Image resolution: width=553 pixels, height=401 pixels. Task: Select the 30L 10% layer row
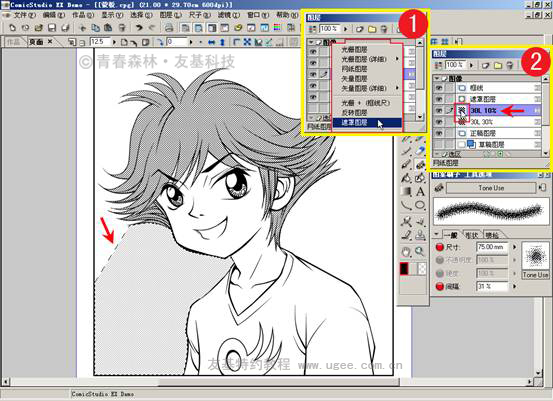tap(487, 110)
